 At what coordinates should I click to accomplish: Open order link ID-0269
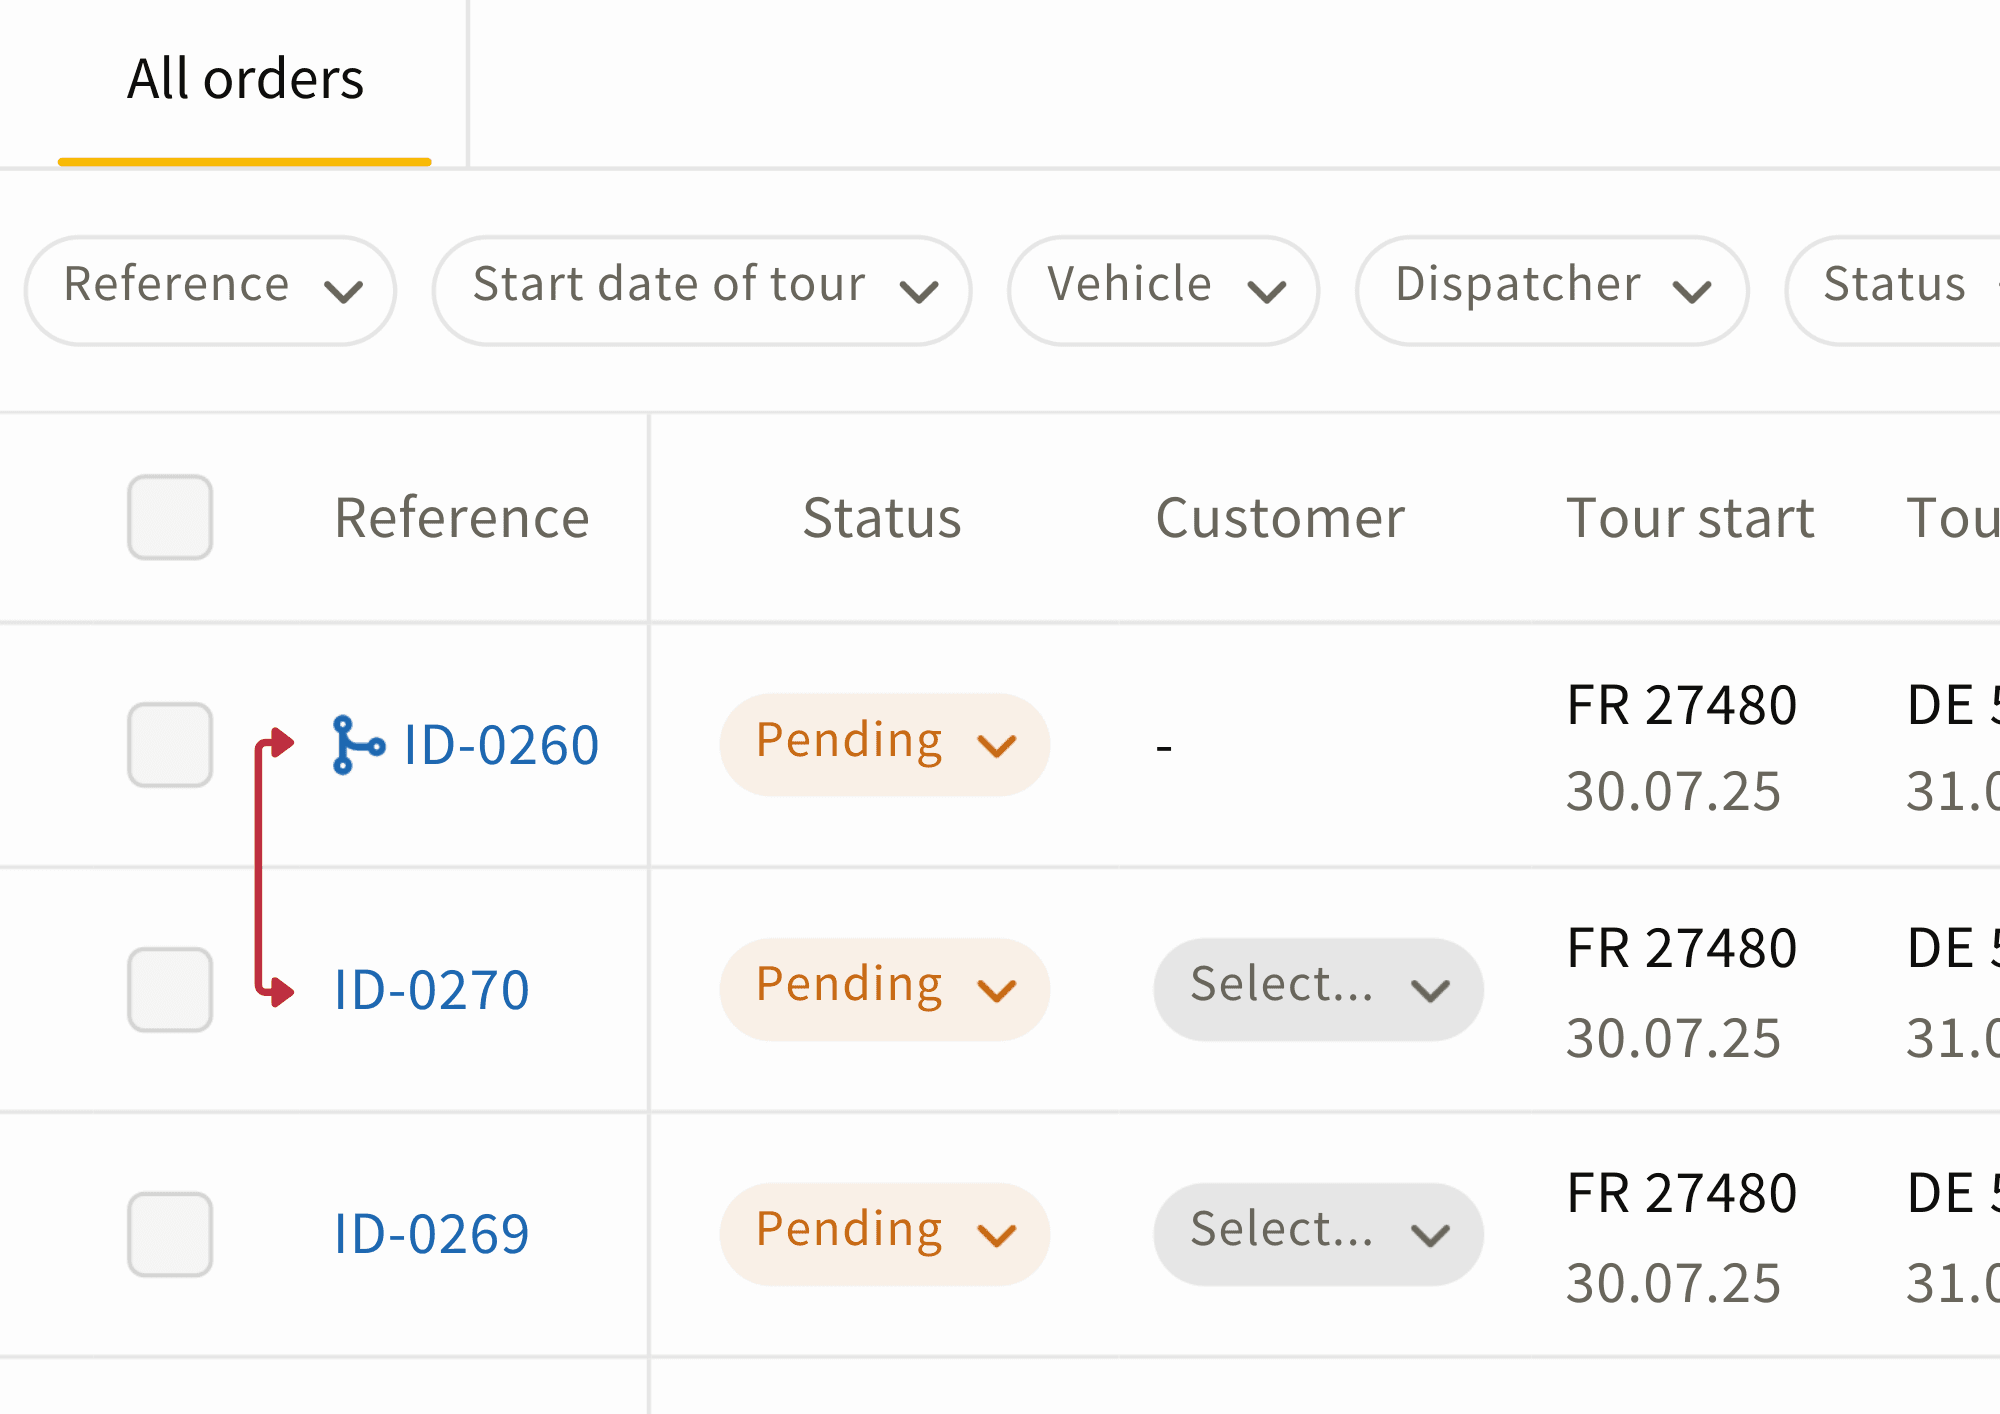tap(431, 1234)
